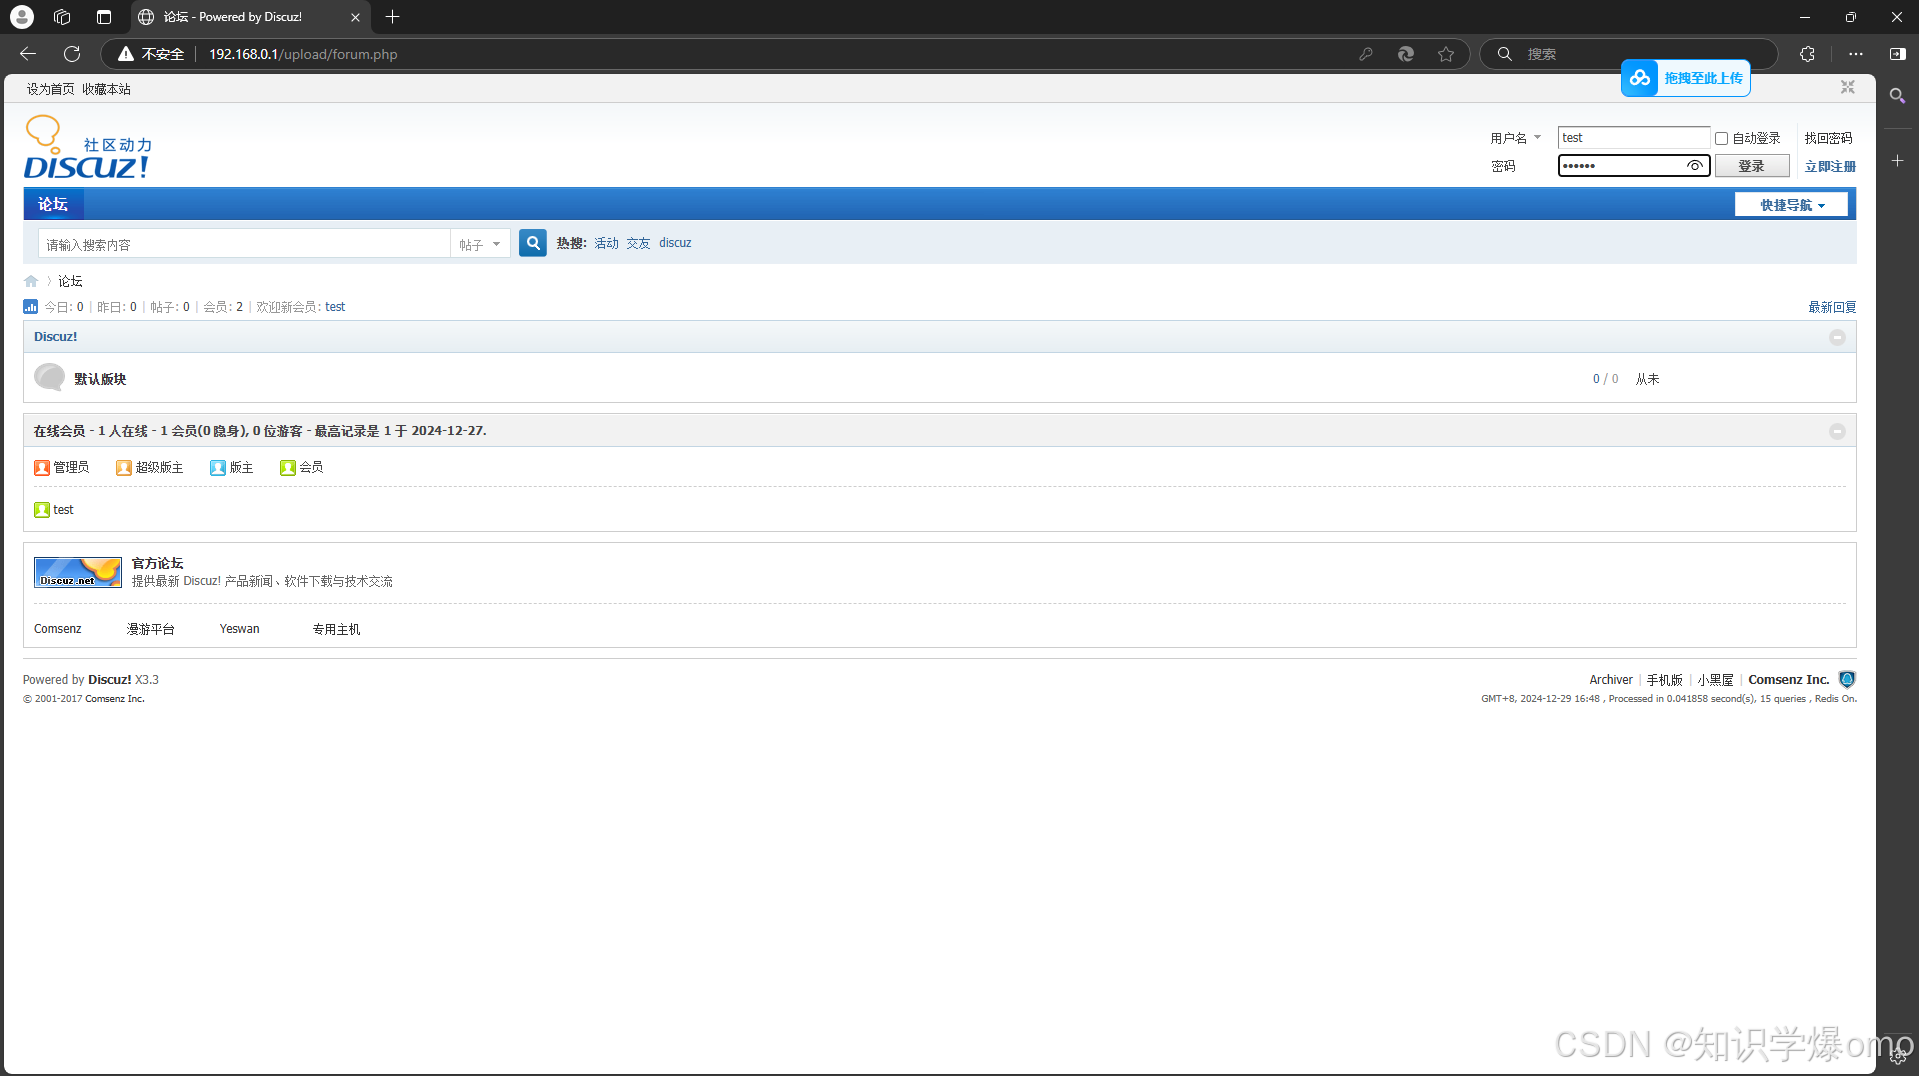Click the home breadcrumb icon
This screenshot has height=1076, width=1919.
(x=31, y=281)
